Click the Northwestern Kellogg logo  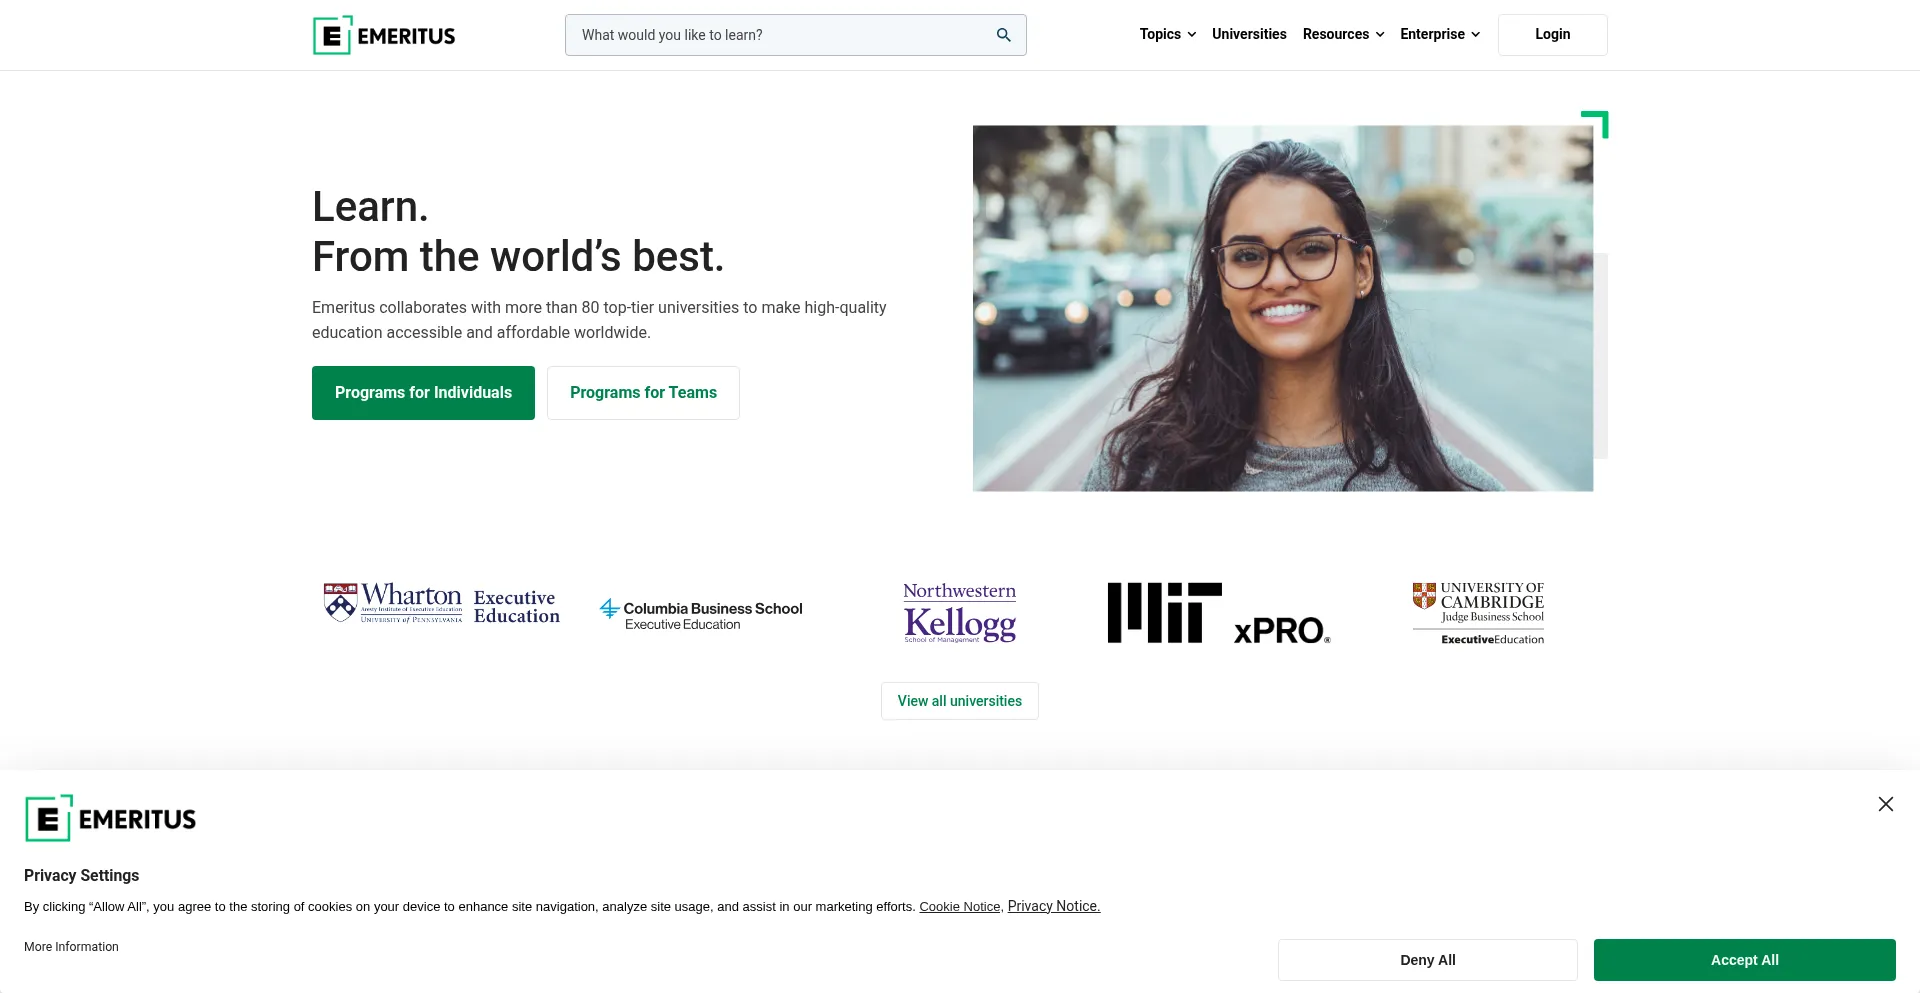959,612
